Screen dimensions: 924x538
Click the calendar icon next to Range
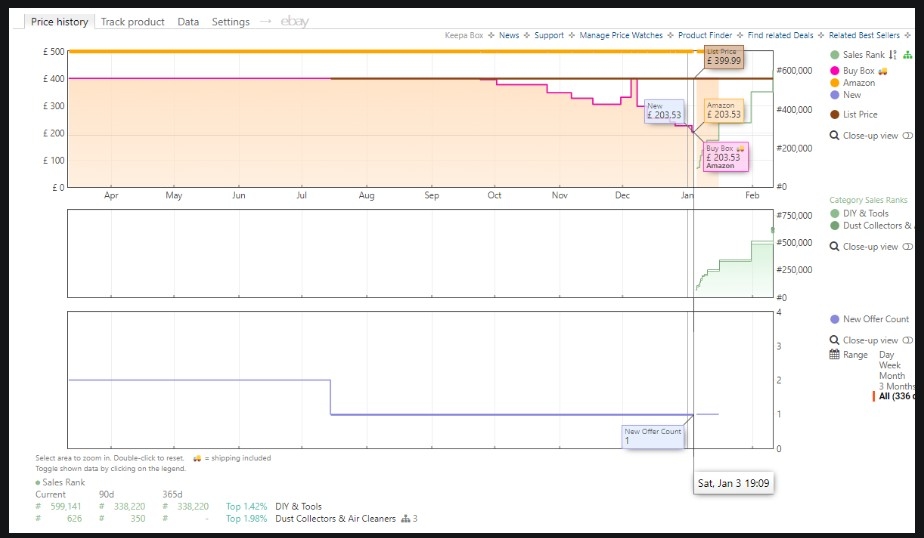[835, 355]
